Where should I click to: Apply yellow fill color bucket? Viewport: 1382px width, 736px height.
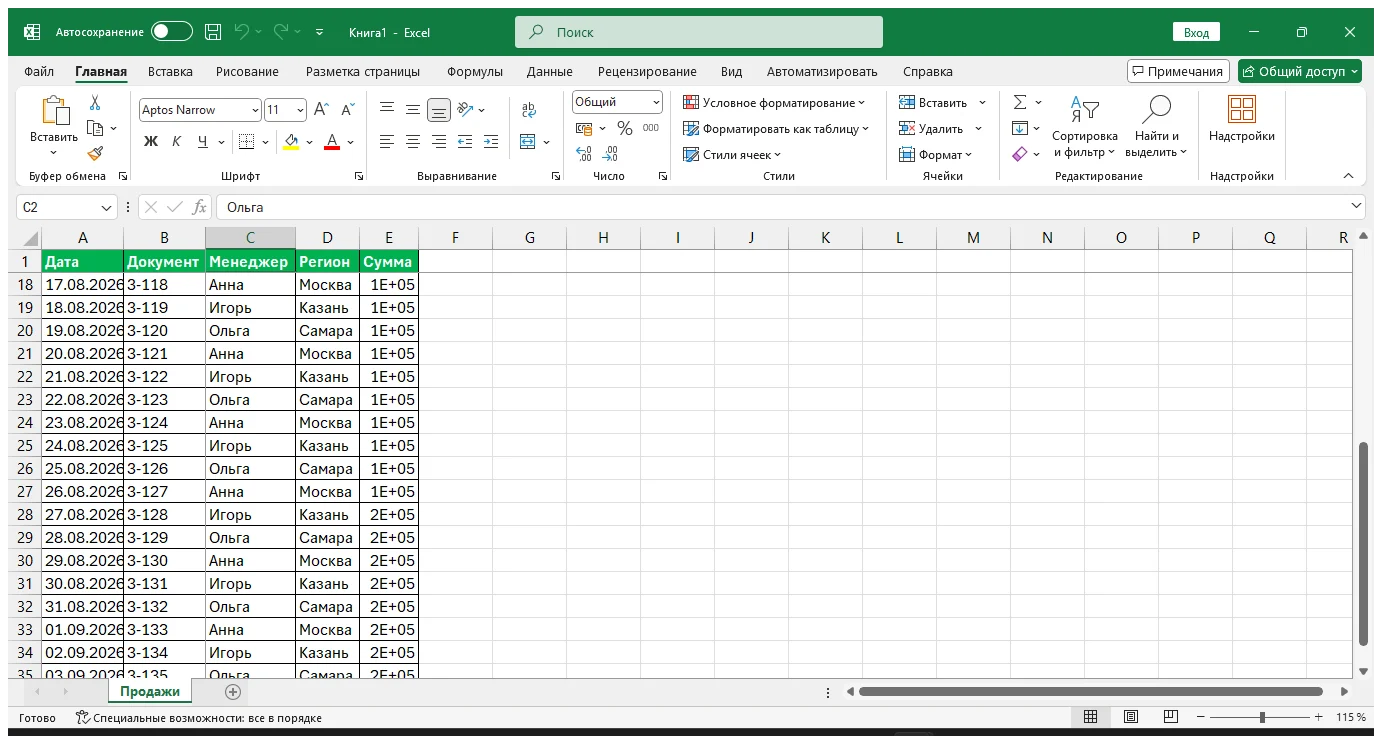(291, 142)
